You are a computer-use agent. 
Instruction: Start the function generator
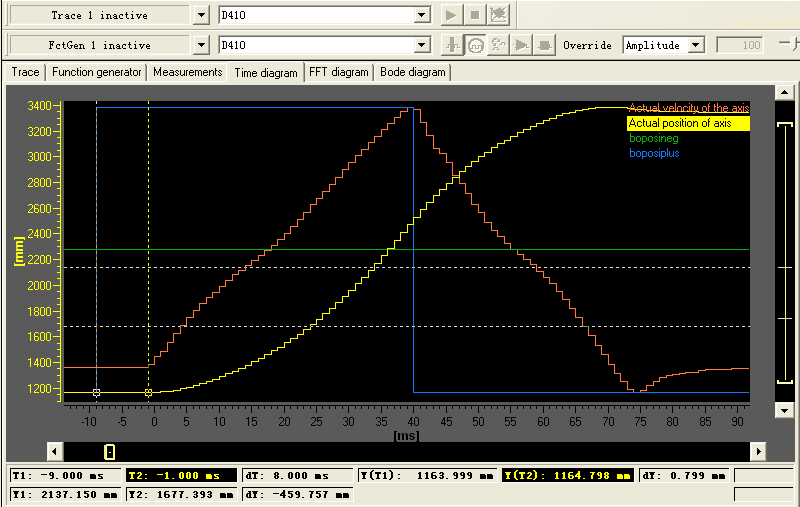tap(521, 45)
